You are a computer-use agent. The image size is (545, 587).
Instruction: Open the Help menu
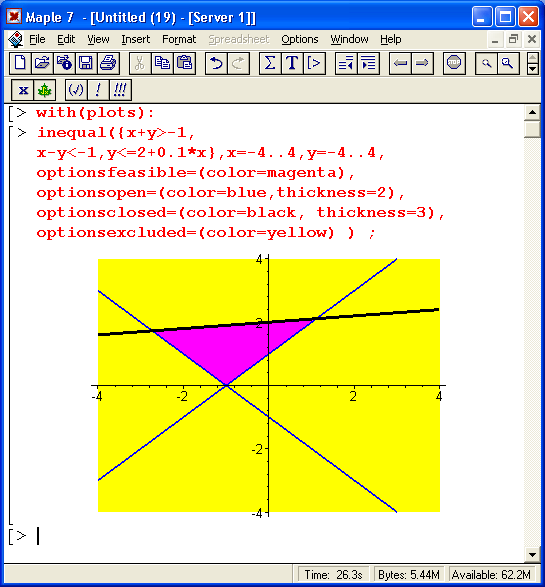click(390, 39)
